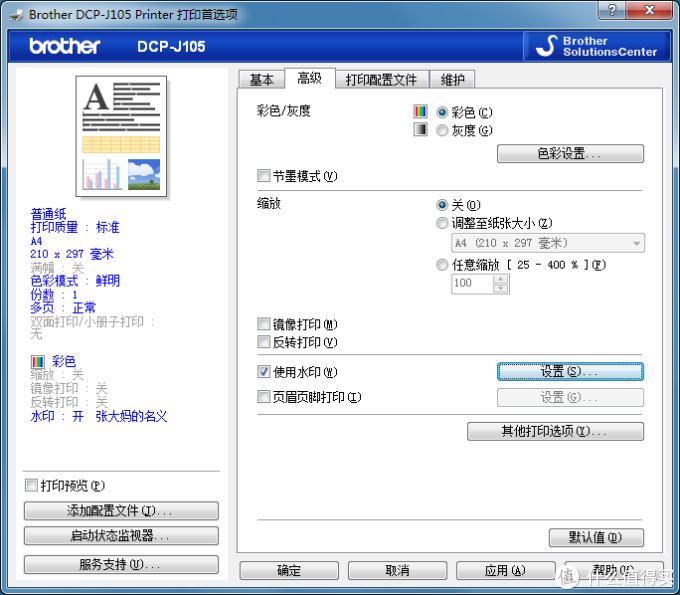Open watermark 设置 settings button
The image size is (680, 595).
point(570,372)
